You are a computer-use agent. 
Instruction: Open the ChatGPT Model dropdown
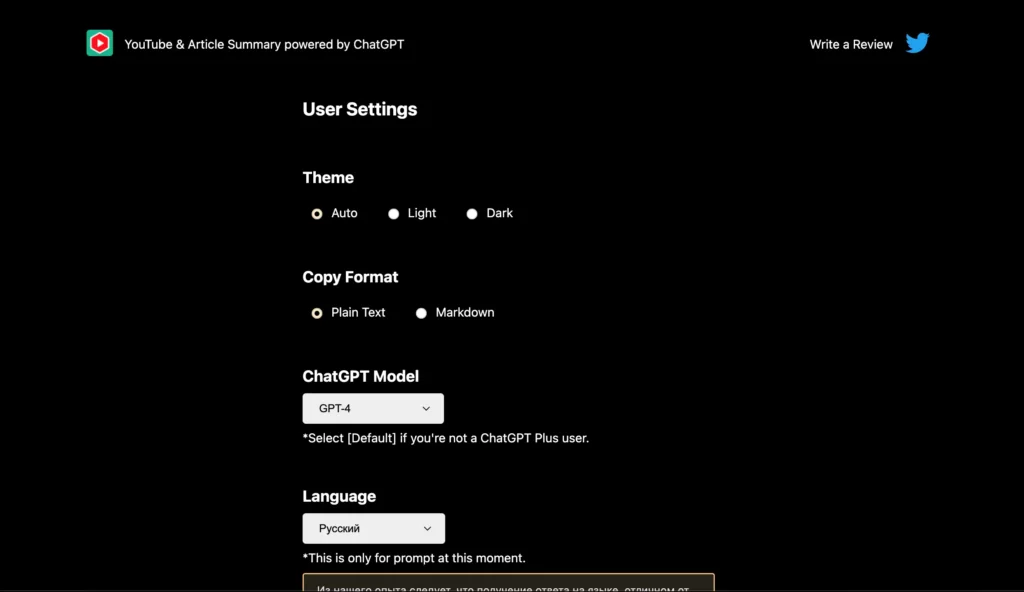click(372, 408)
